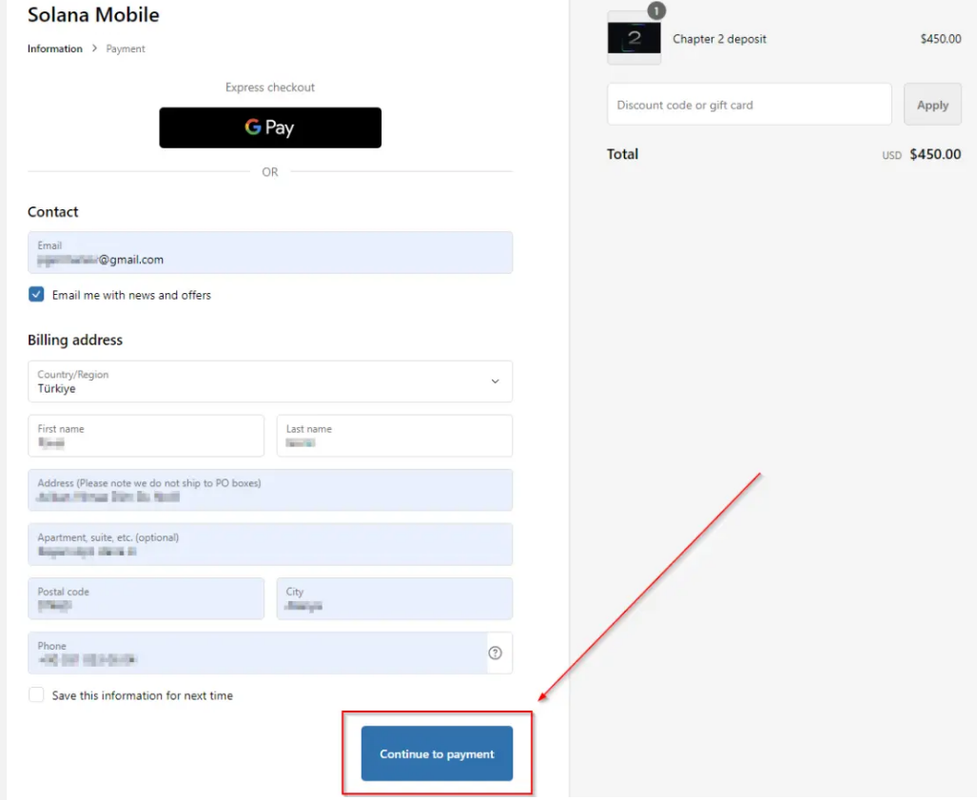Click the item quantity badge on the product
This screenshot has height=800, width=977.
(656, 11)
